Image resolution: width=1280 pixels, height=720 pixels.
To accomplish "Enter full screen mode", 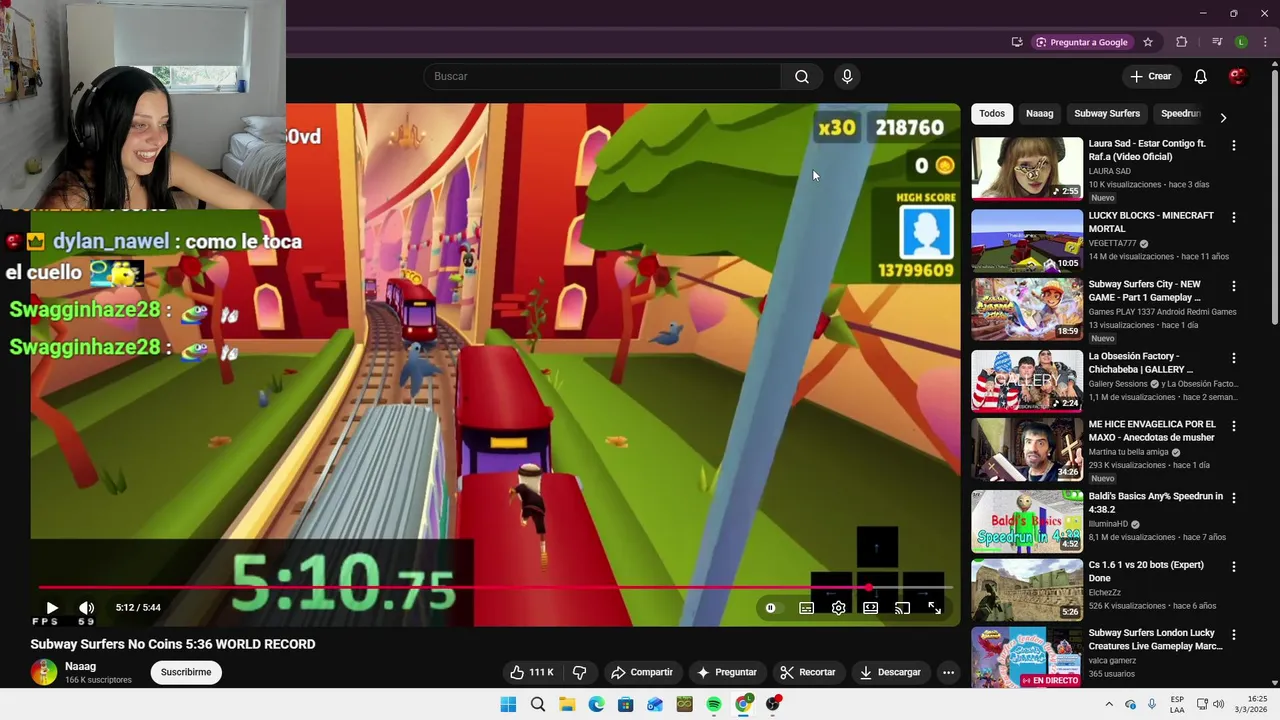I will [x=934, y=607].
